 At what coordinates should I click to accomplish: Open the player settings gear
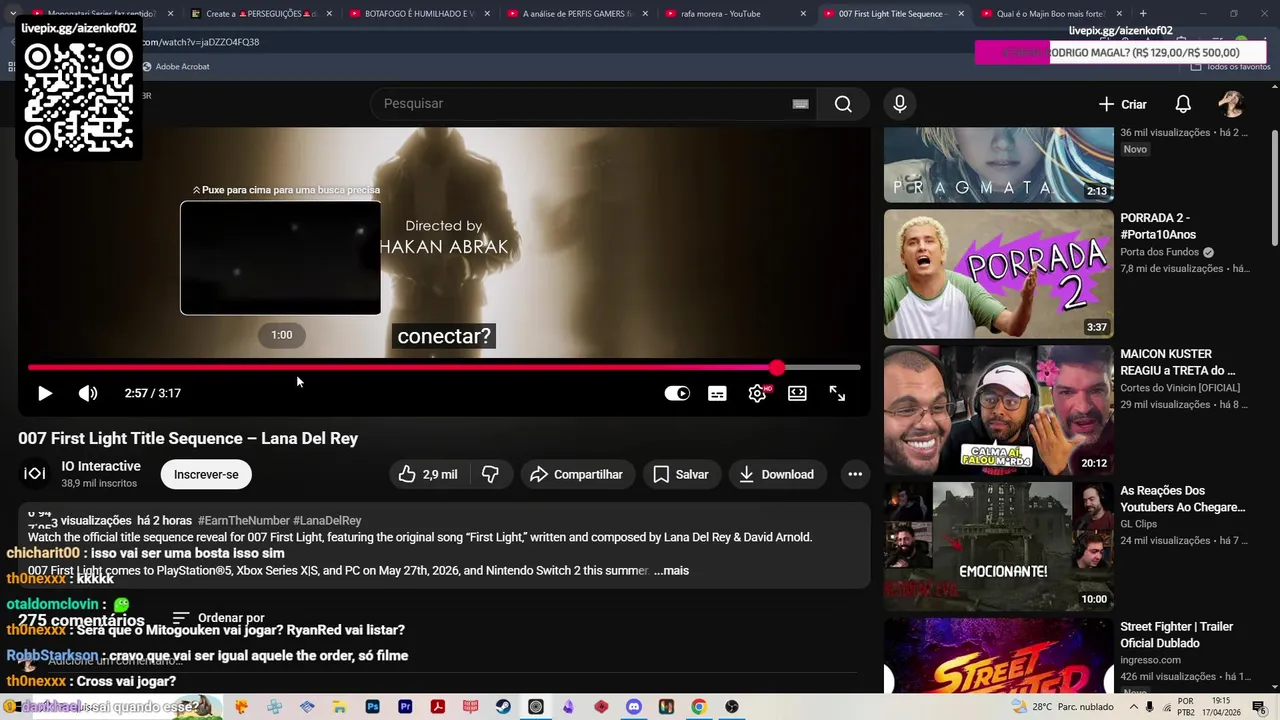tap(757, 393)
